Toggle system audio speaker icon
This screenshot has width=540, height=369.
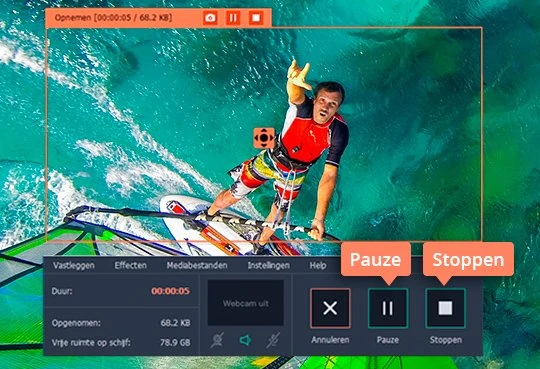point(245,340)
